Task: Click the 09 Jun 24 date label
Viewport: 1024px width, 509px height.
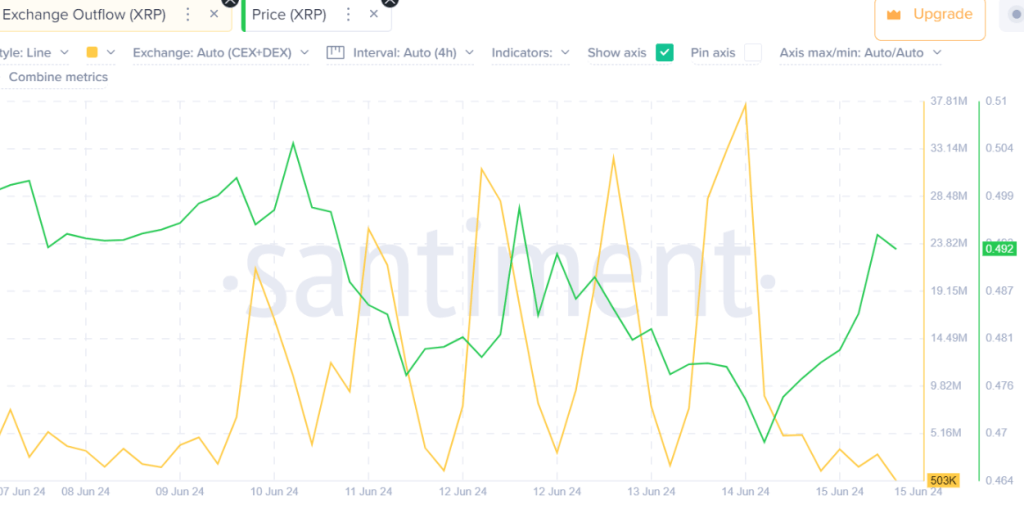Action: pos(180,491)
